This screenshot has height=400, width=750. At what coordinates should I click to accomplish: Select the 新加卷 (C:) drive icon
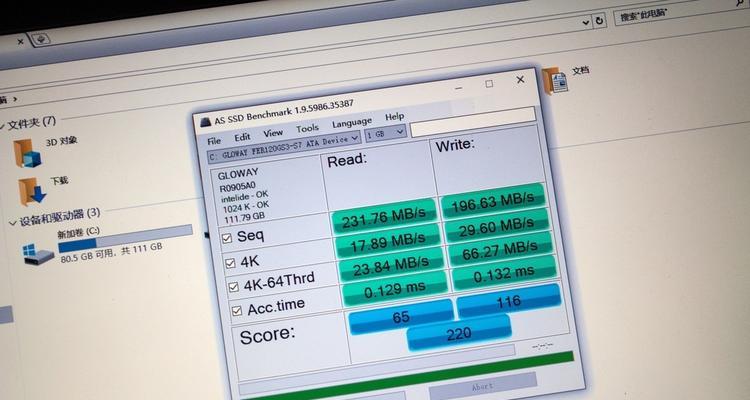pos(38,254)
